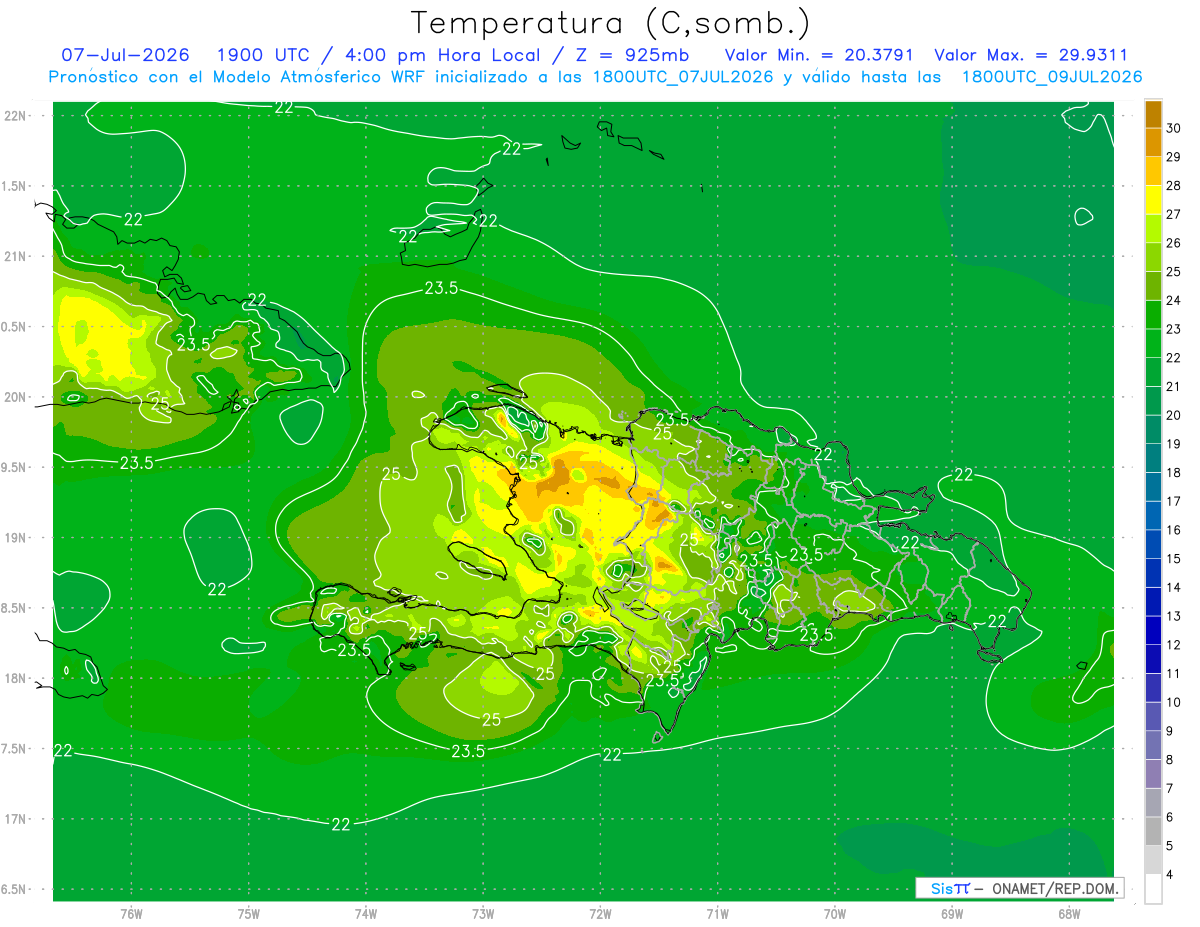The height and width of the screenshot is (927, 1200).
Task: Pick the blue colorbar swatch between 14 and 15
Action: (x=1153, y=573)
